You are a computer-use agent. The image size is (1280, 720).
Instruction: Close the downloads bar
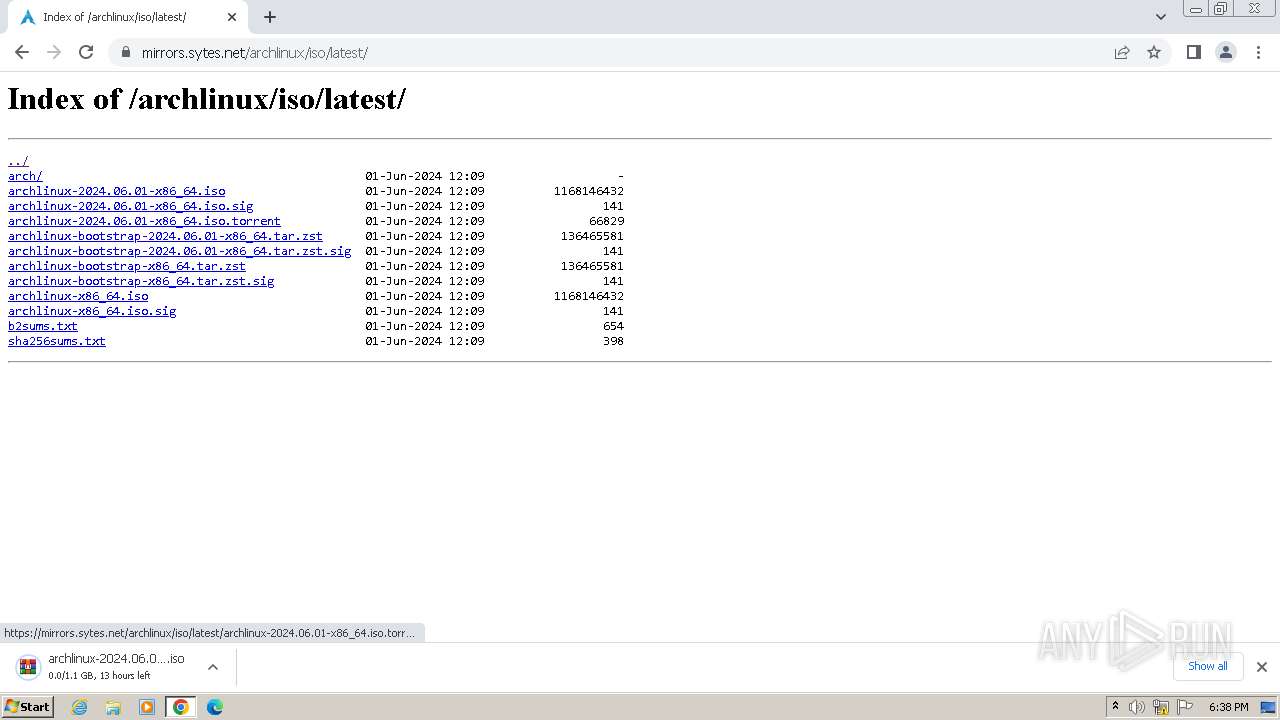[x=1262, y=667]
